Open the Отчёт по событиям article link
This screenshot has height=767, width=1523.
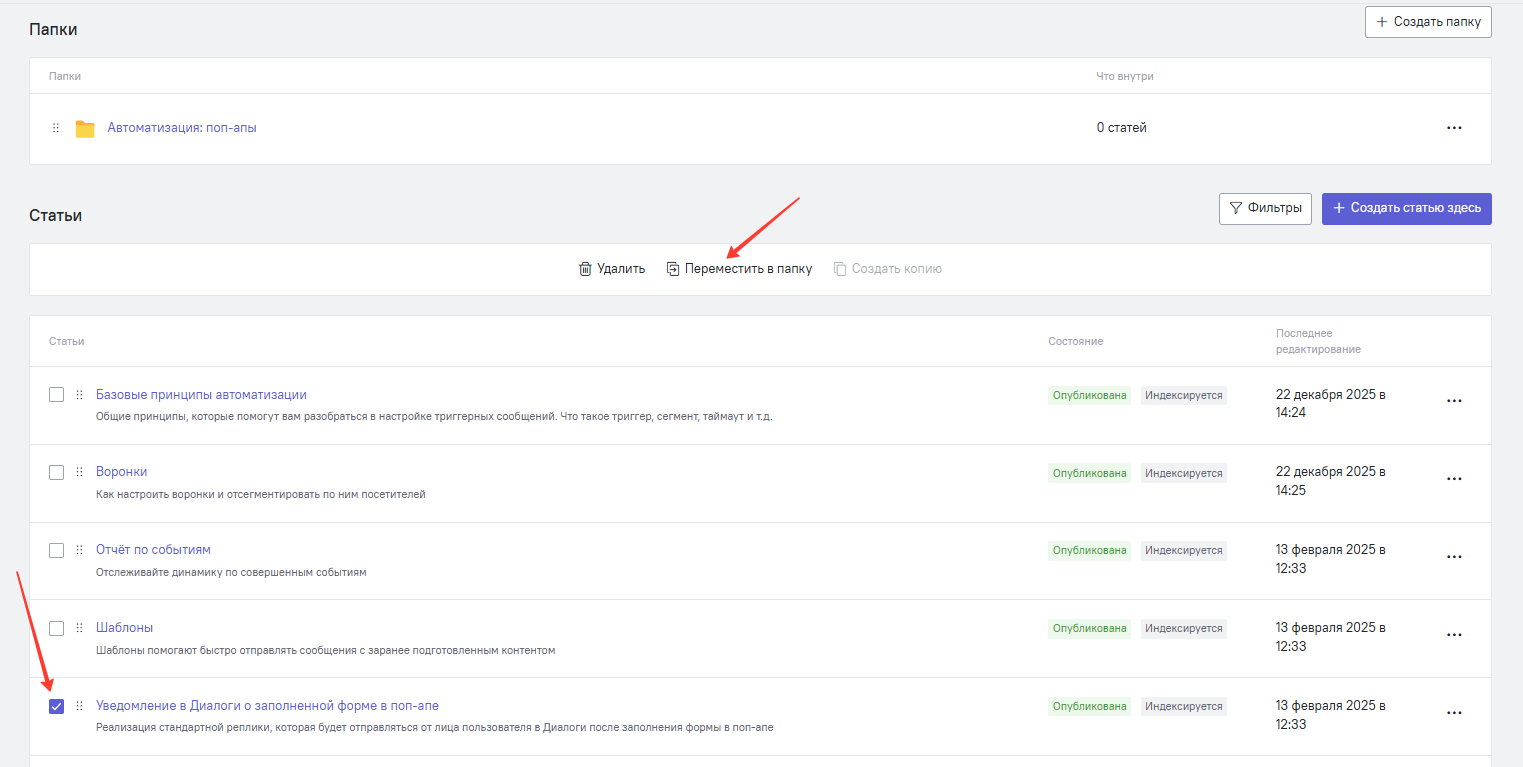[153, 550]
